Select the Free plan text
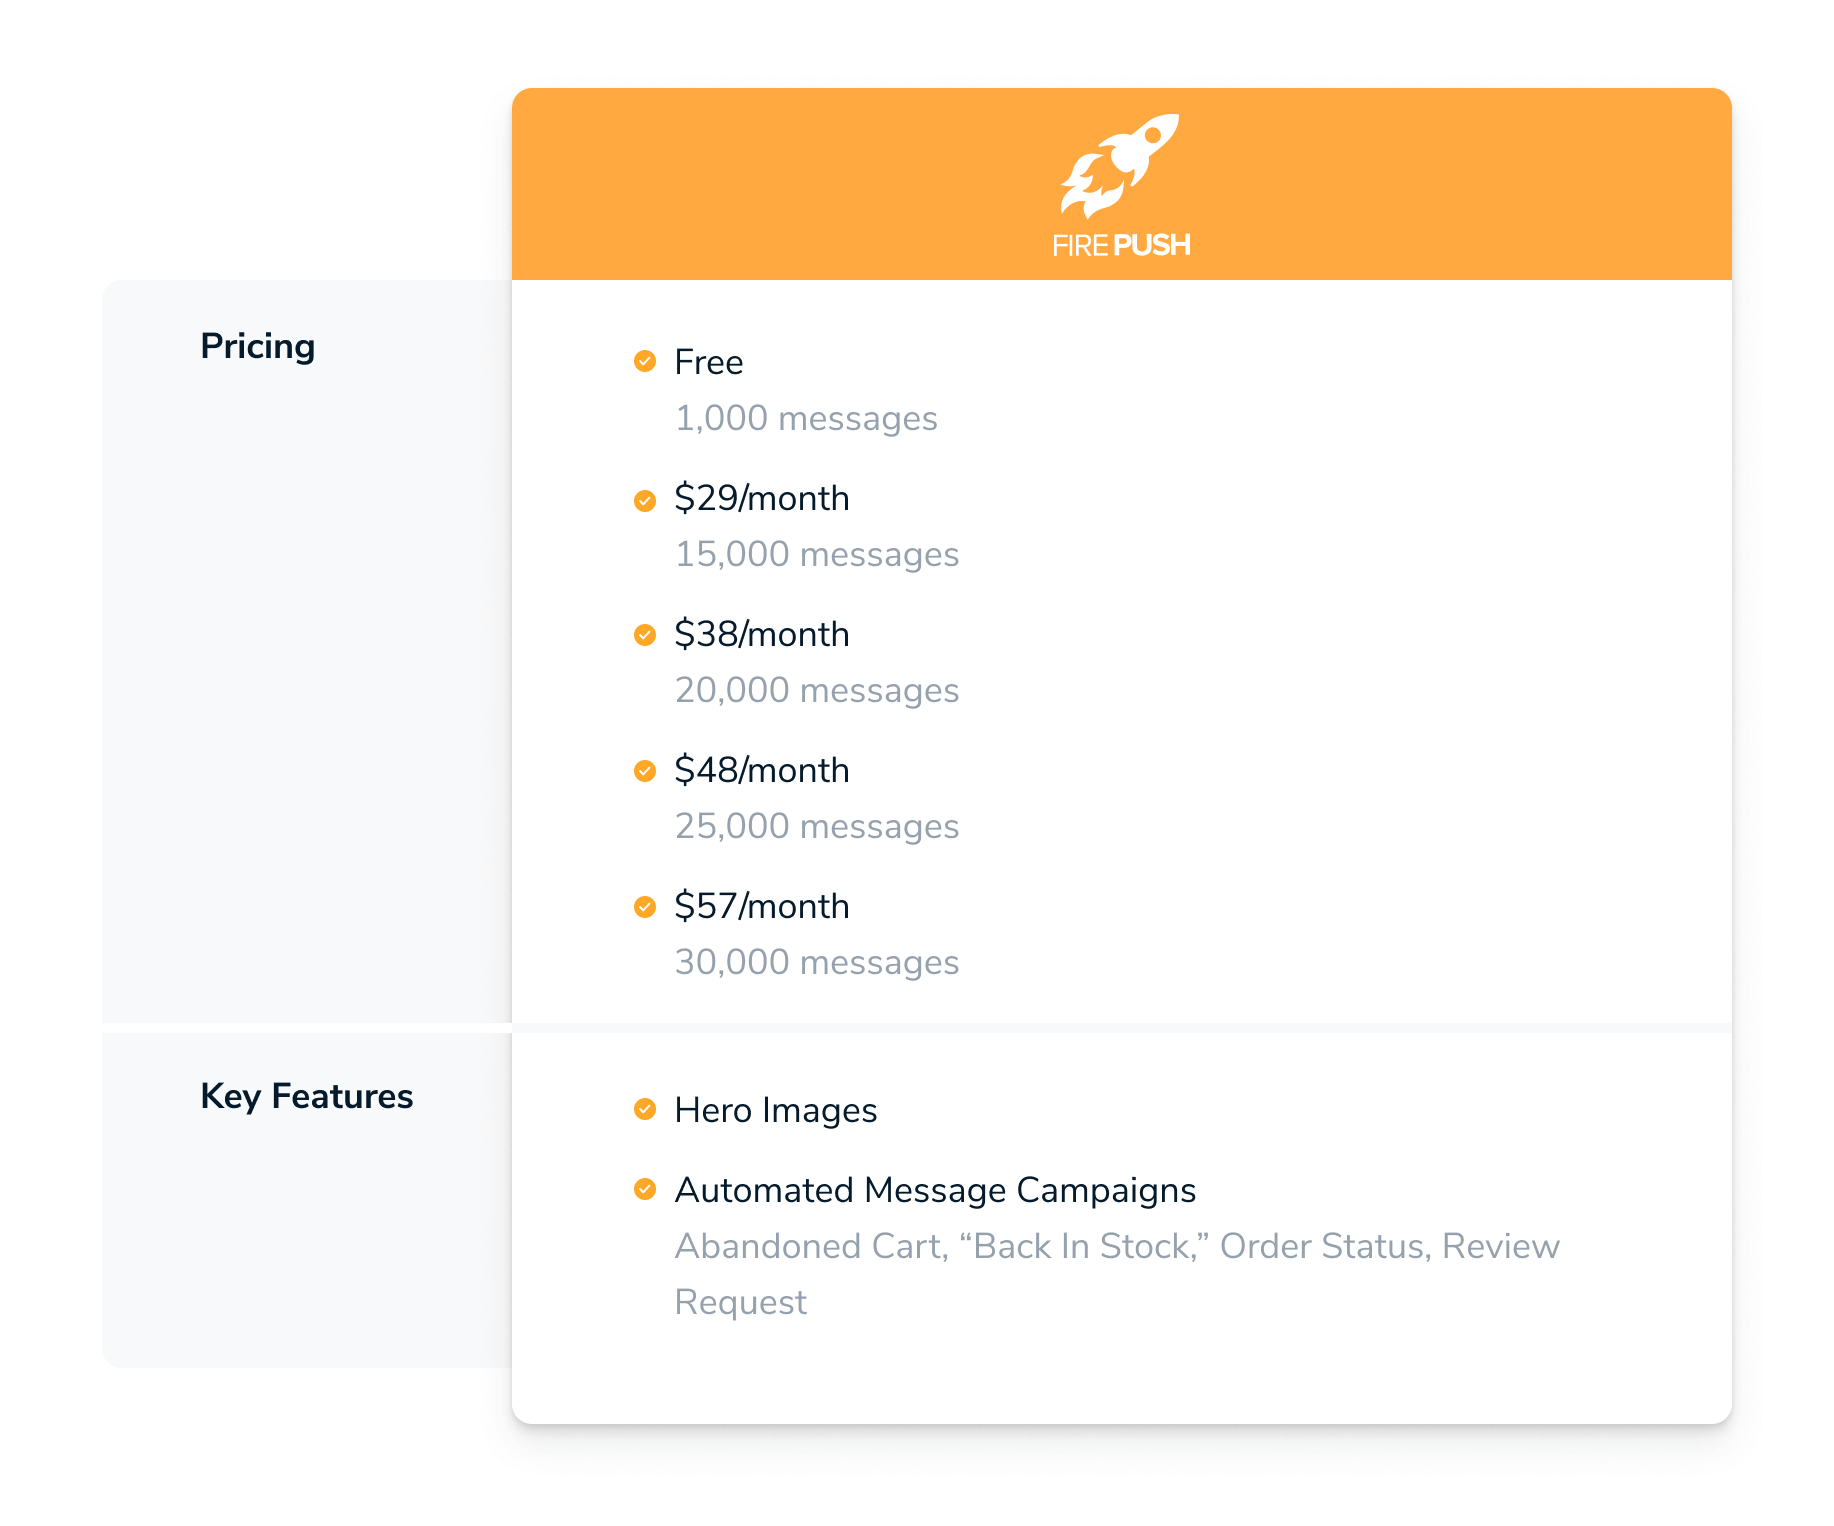This screenshot has width=1834, height=1526. [709, 362]
